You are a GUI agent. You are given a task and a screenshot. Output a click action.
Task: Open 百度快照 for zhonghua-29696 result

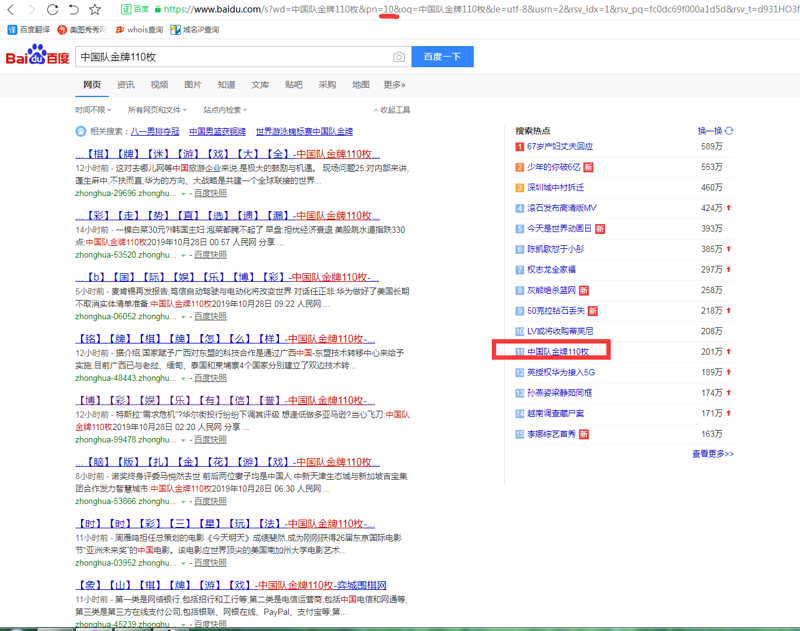(x=210, y=193)
